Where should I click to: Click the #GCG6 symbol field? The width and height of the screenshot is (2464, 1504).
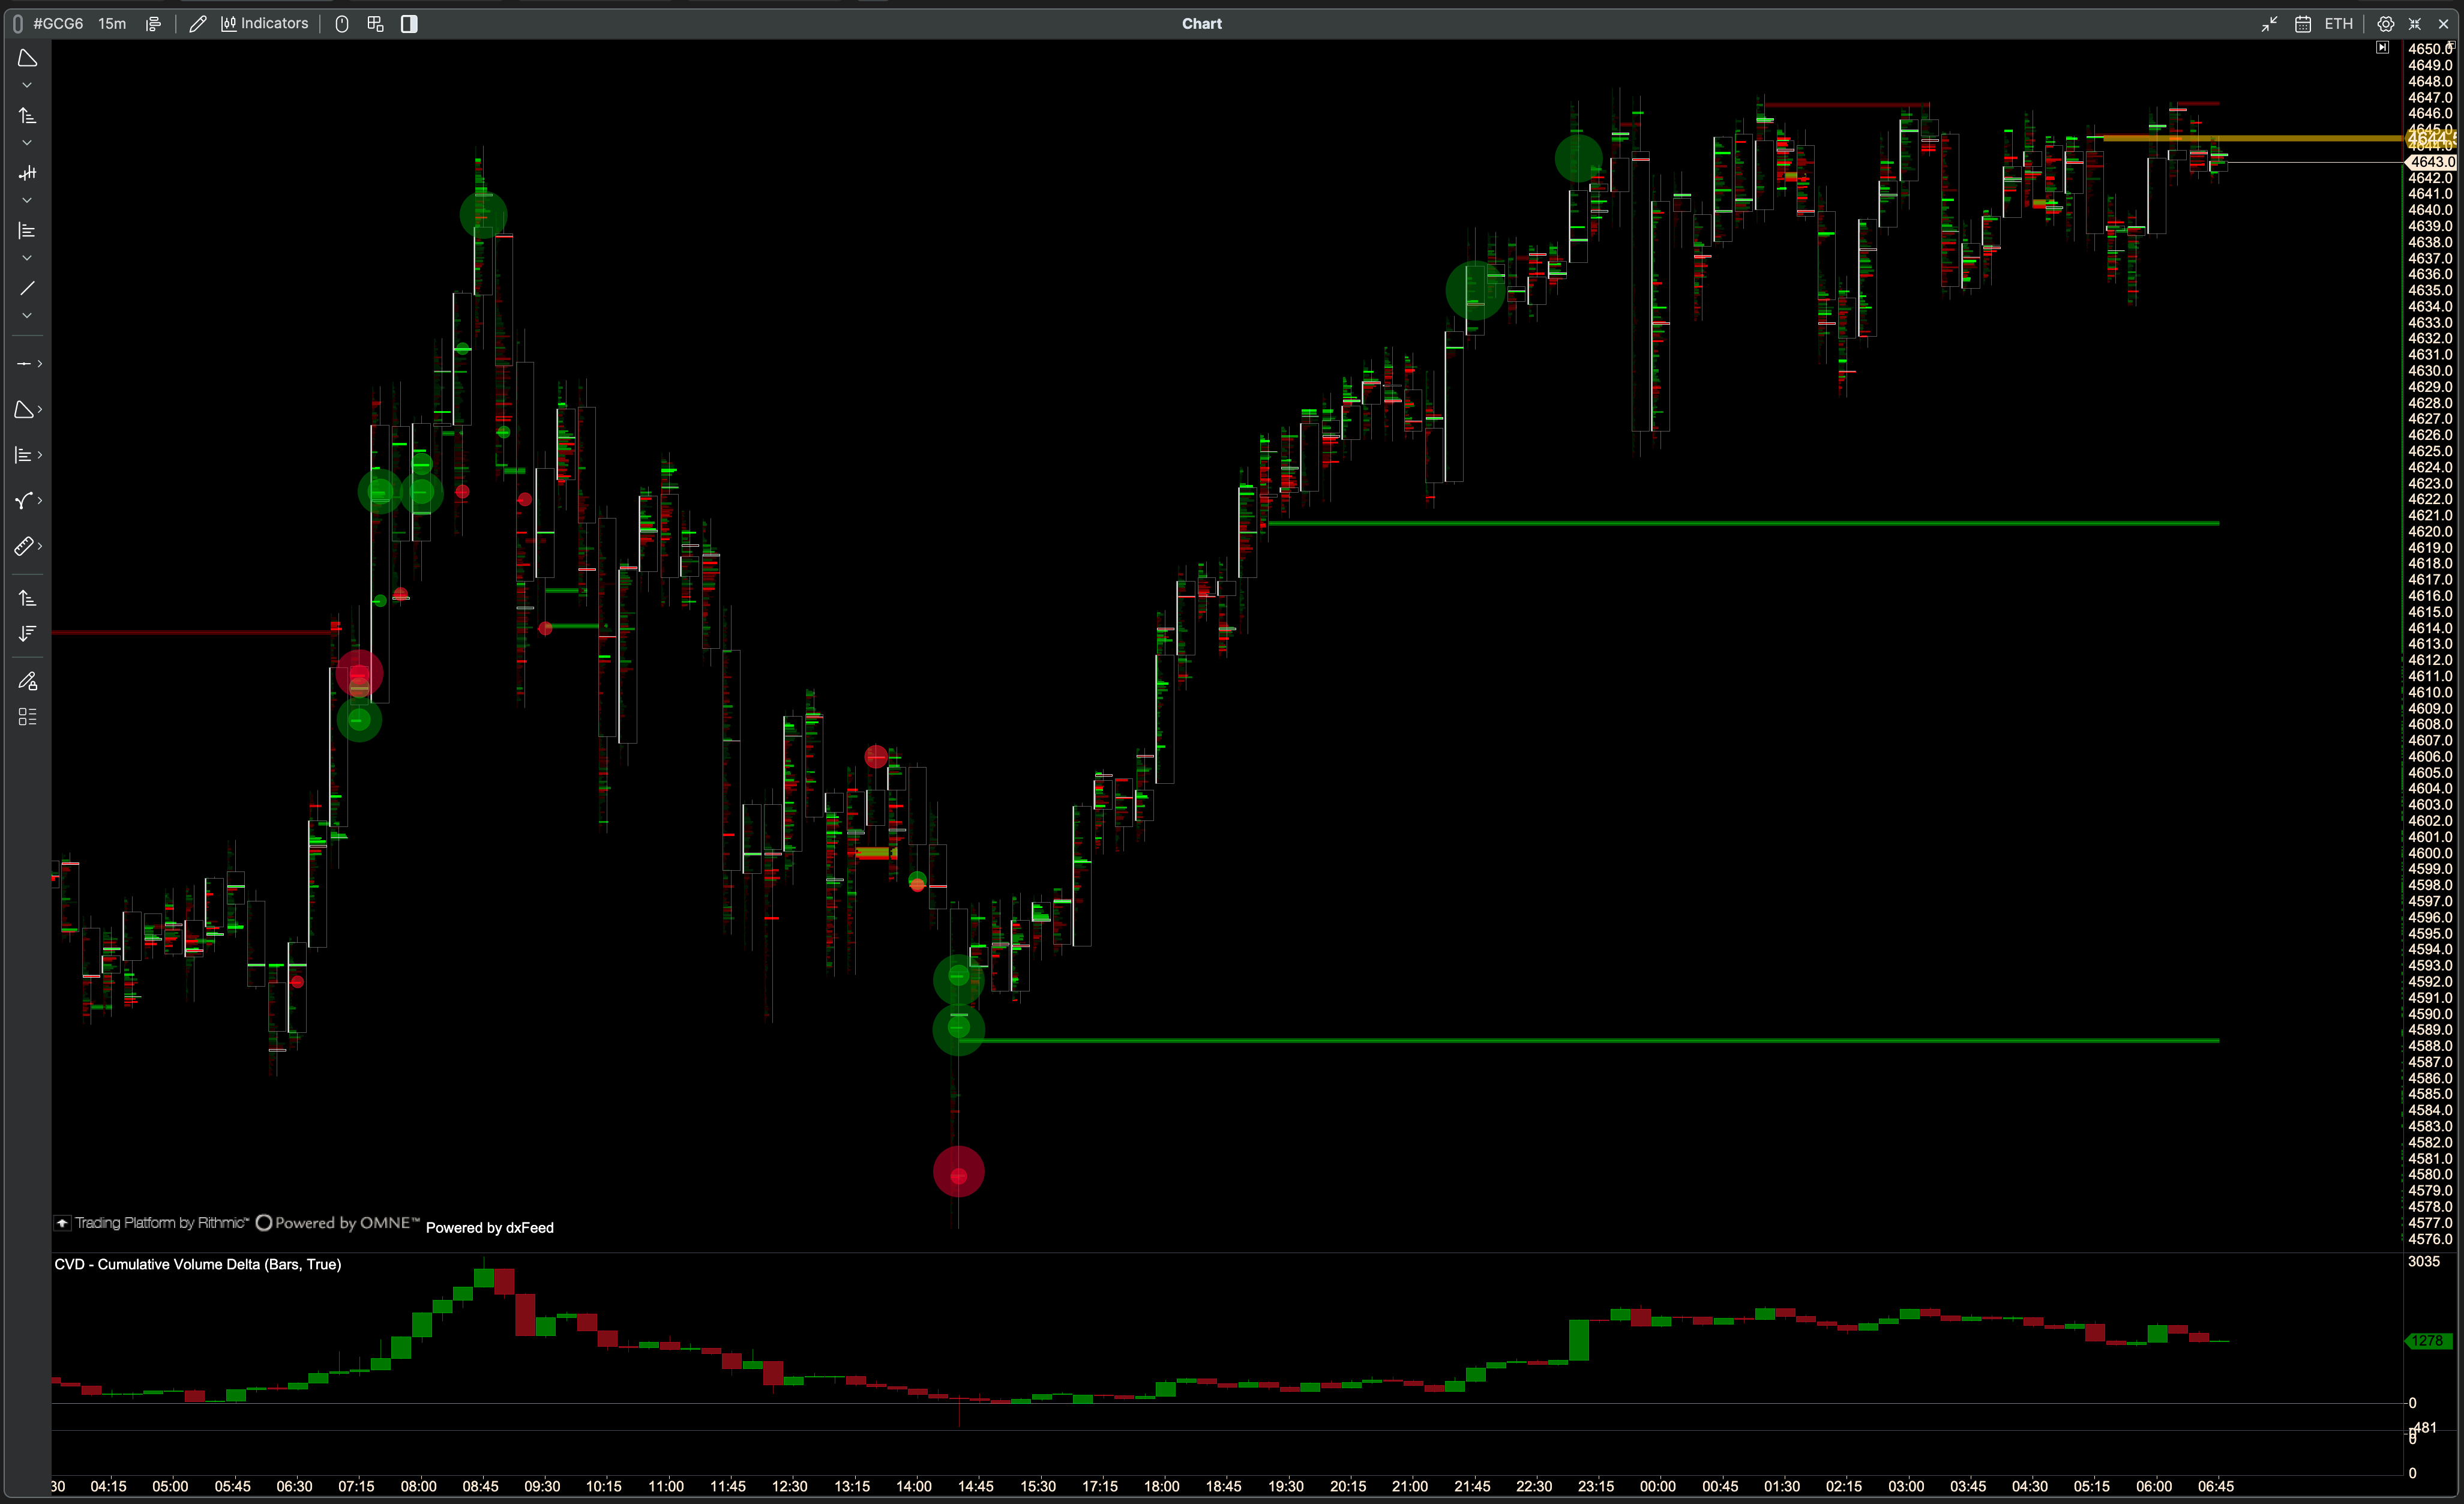[x=58, y=24]
